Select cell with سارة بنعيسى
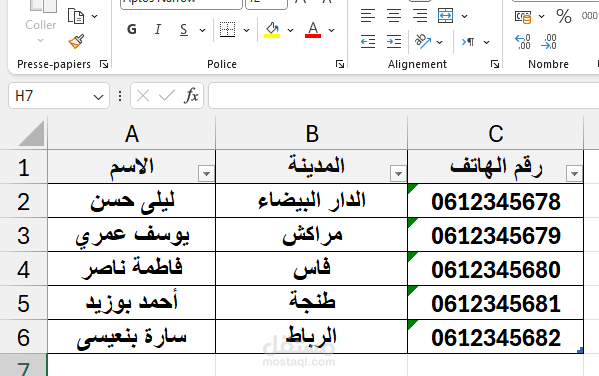This screenshot has width=599, height=376. (131, 337)
